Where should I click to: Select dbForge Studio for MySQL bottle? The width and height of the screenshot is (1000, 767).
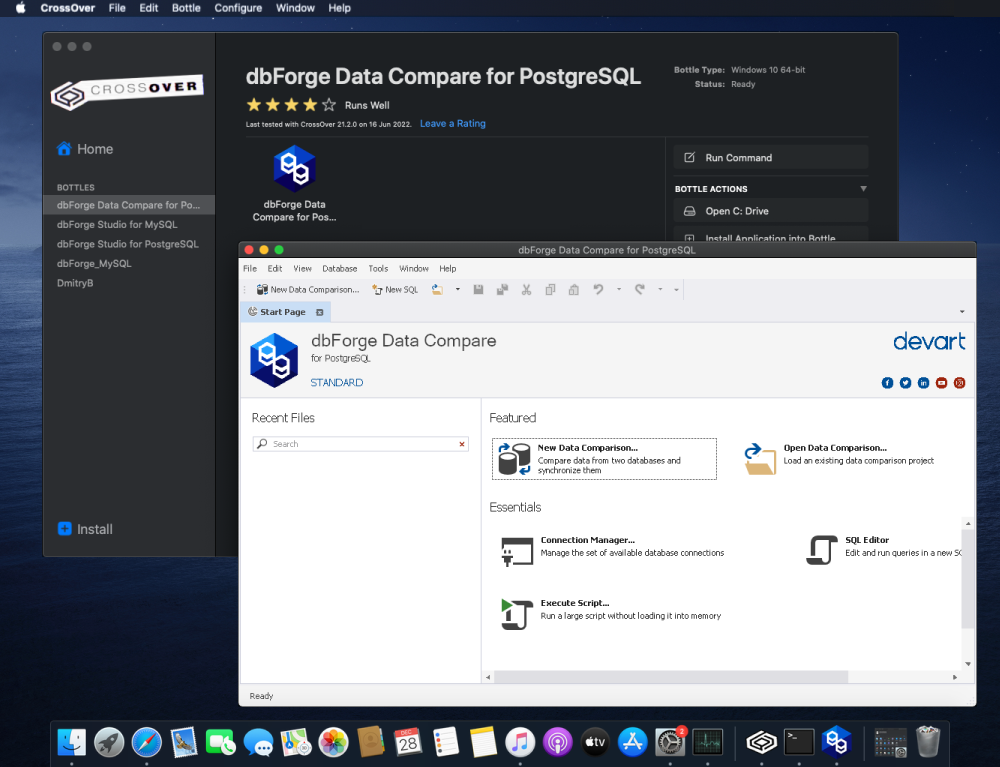click(x=129, y=224)
